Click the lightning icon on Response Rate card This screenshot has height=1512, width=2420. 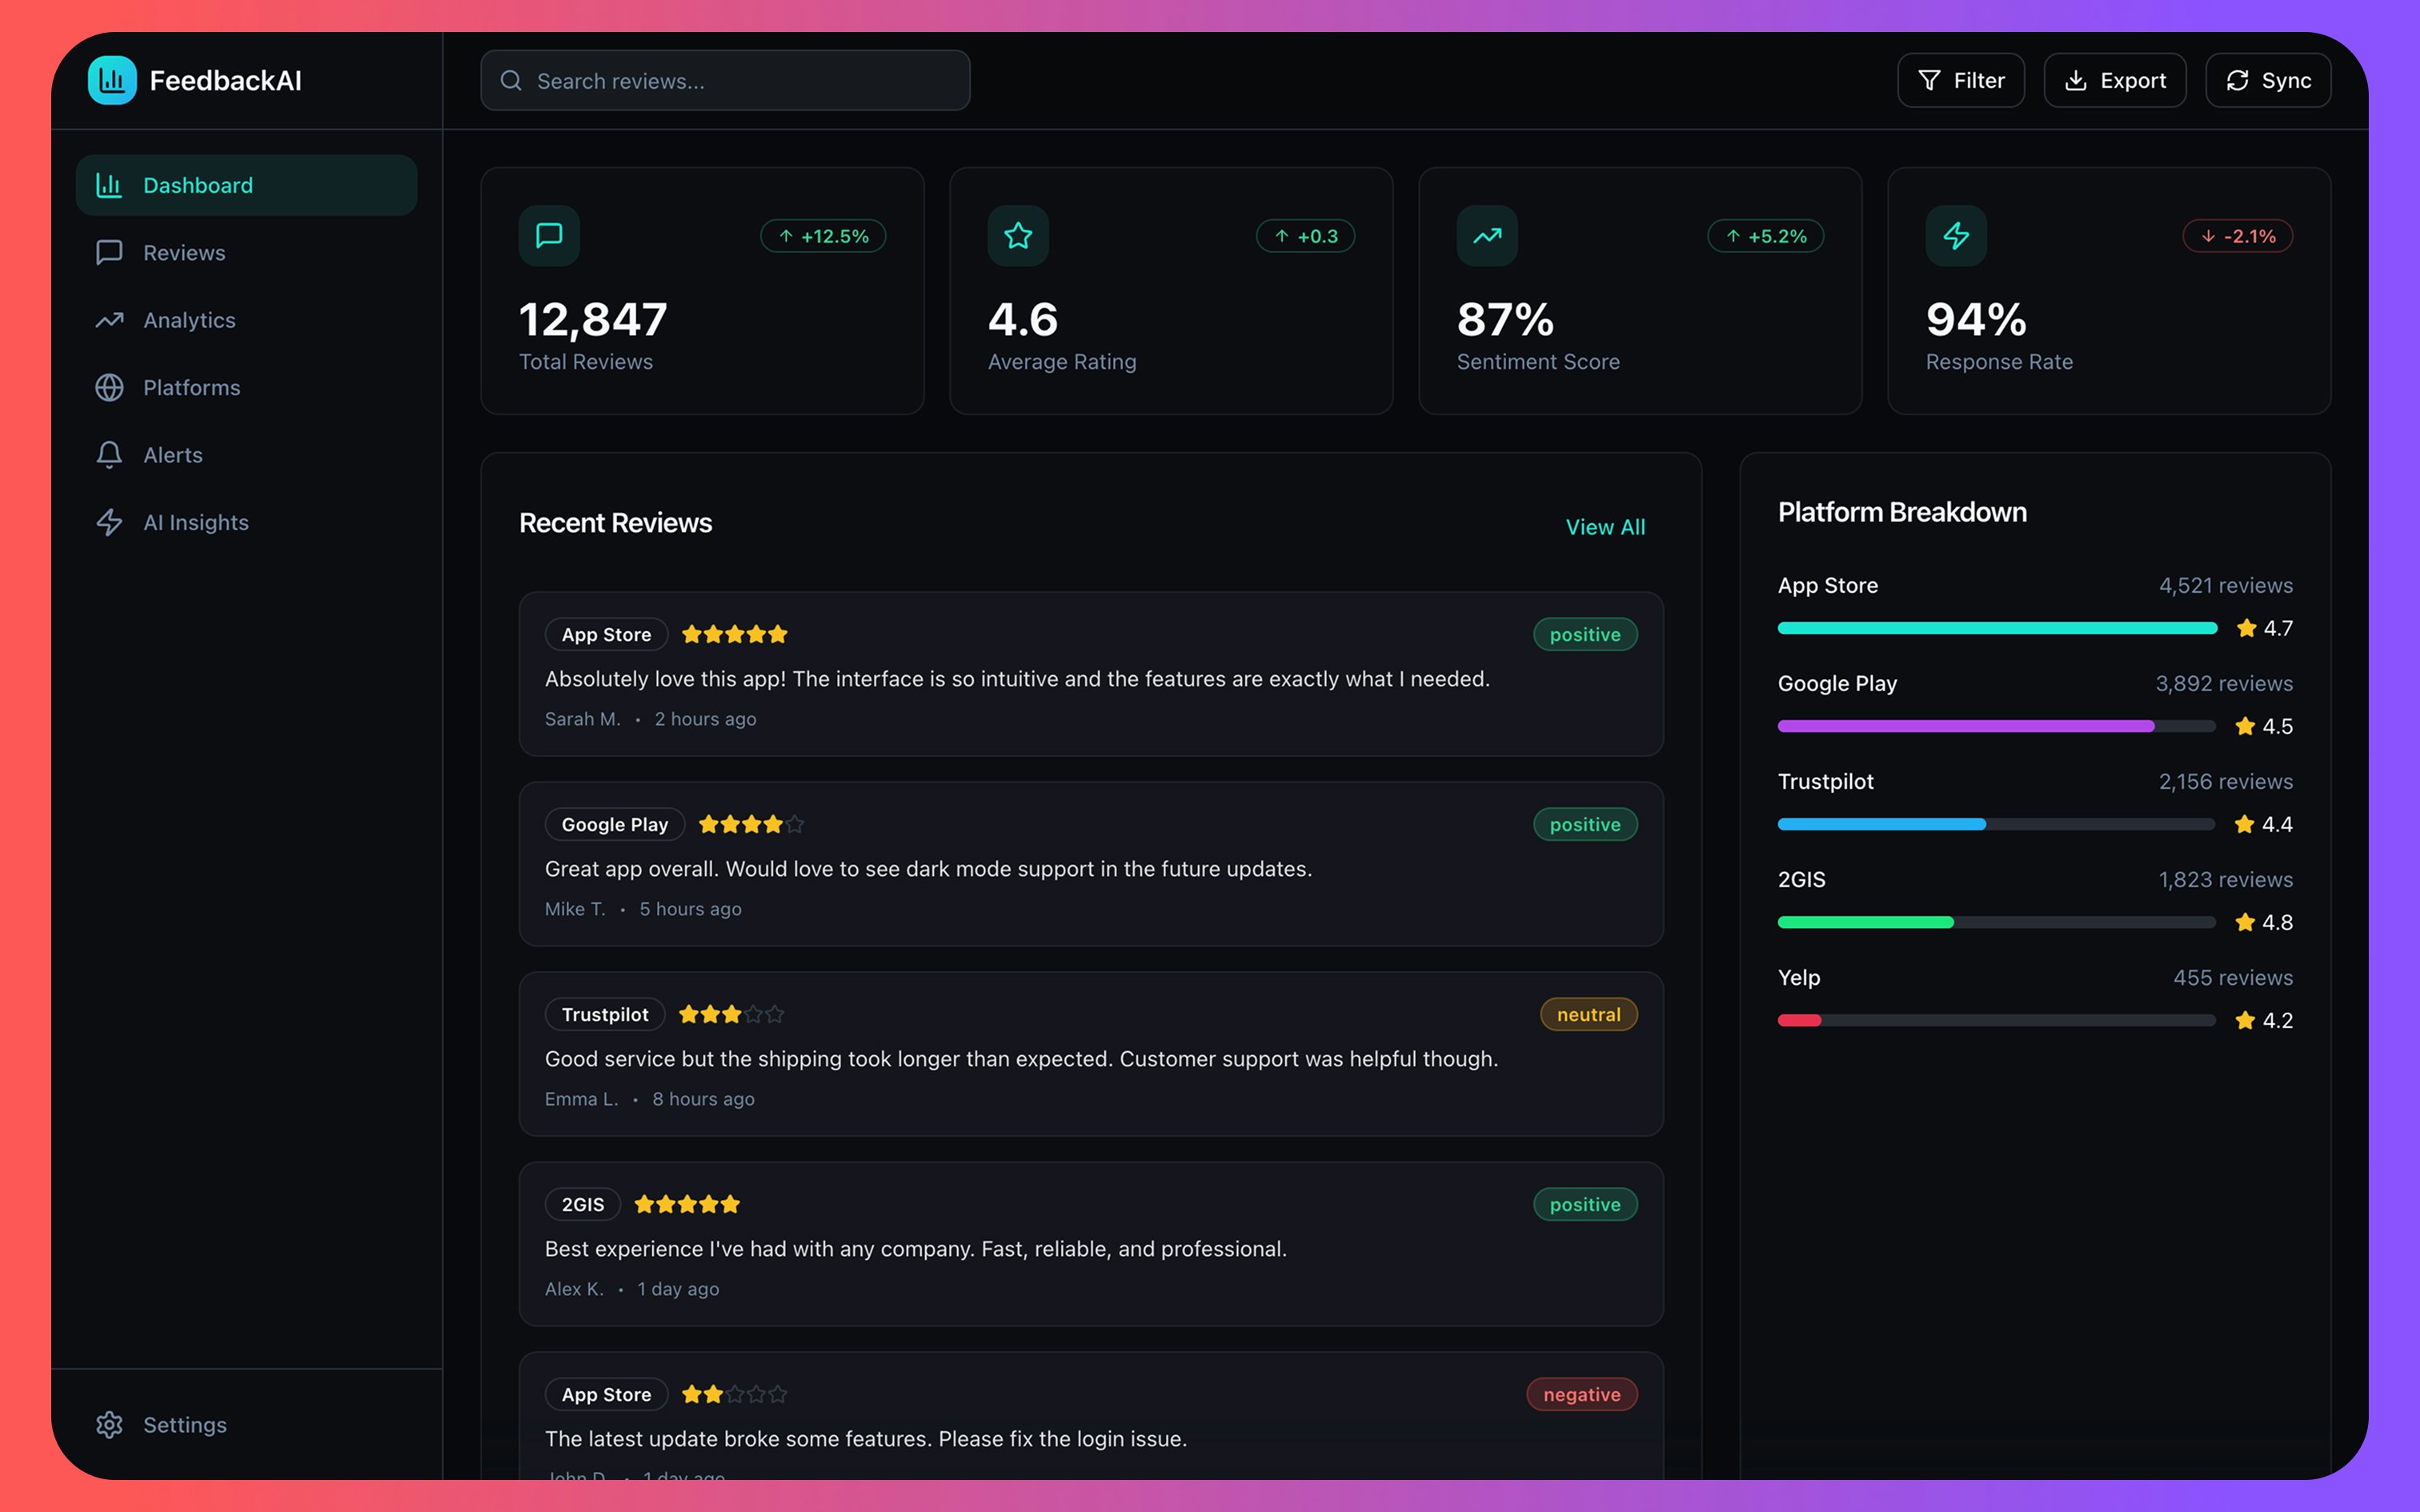pos(1955,236)
